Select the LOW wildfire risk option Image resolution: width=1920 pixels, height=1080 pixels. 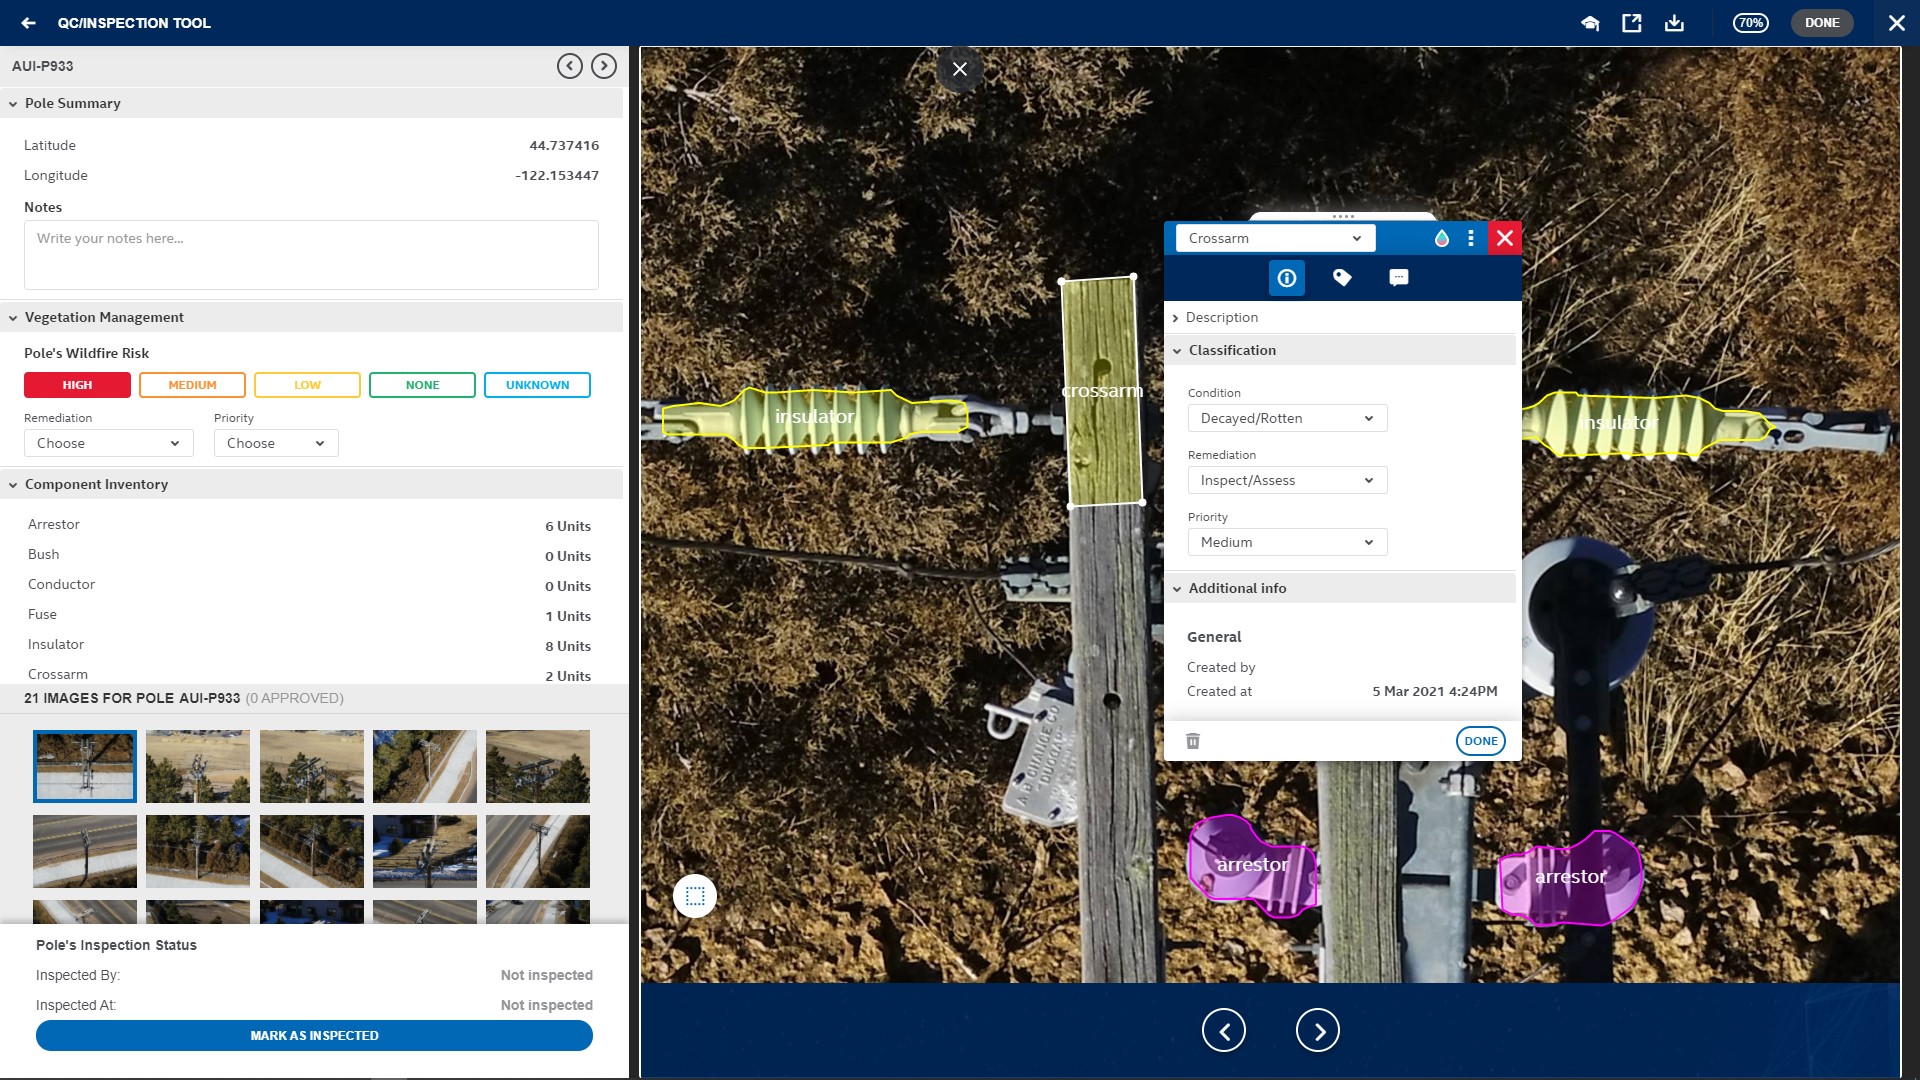(x=307, y=384)
